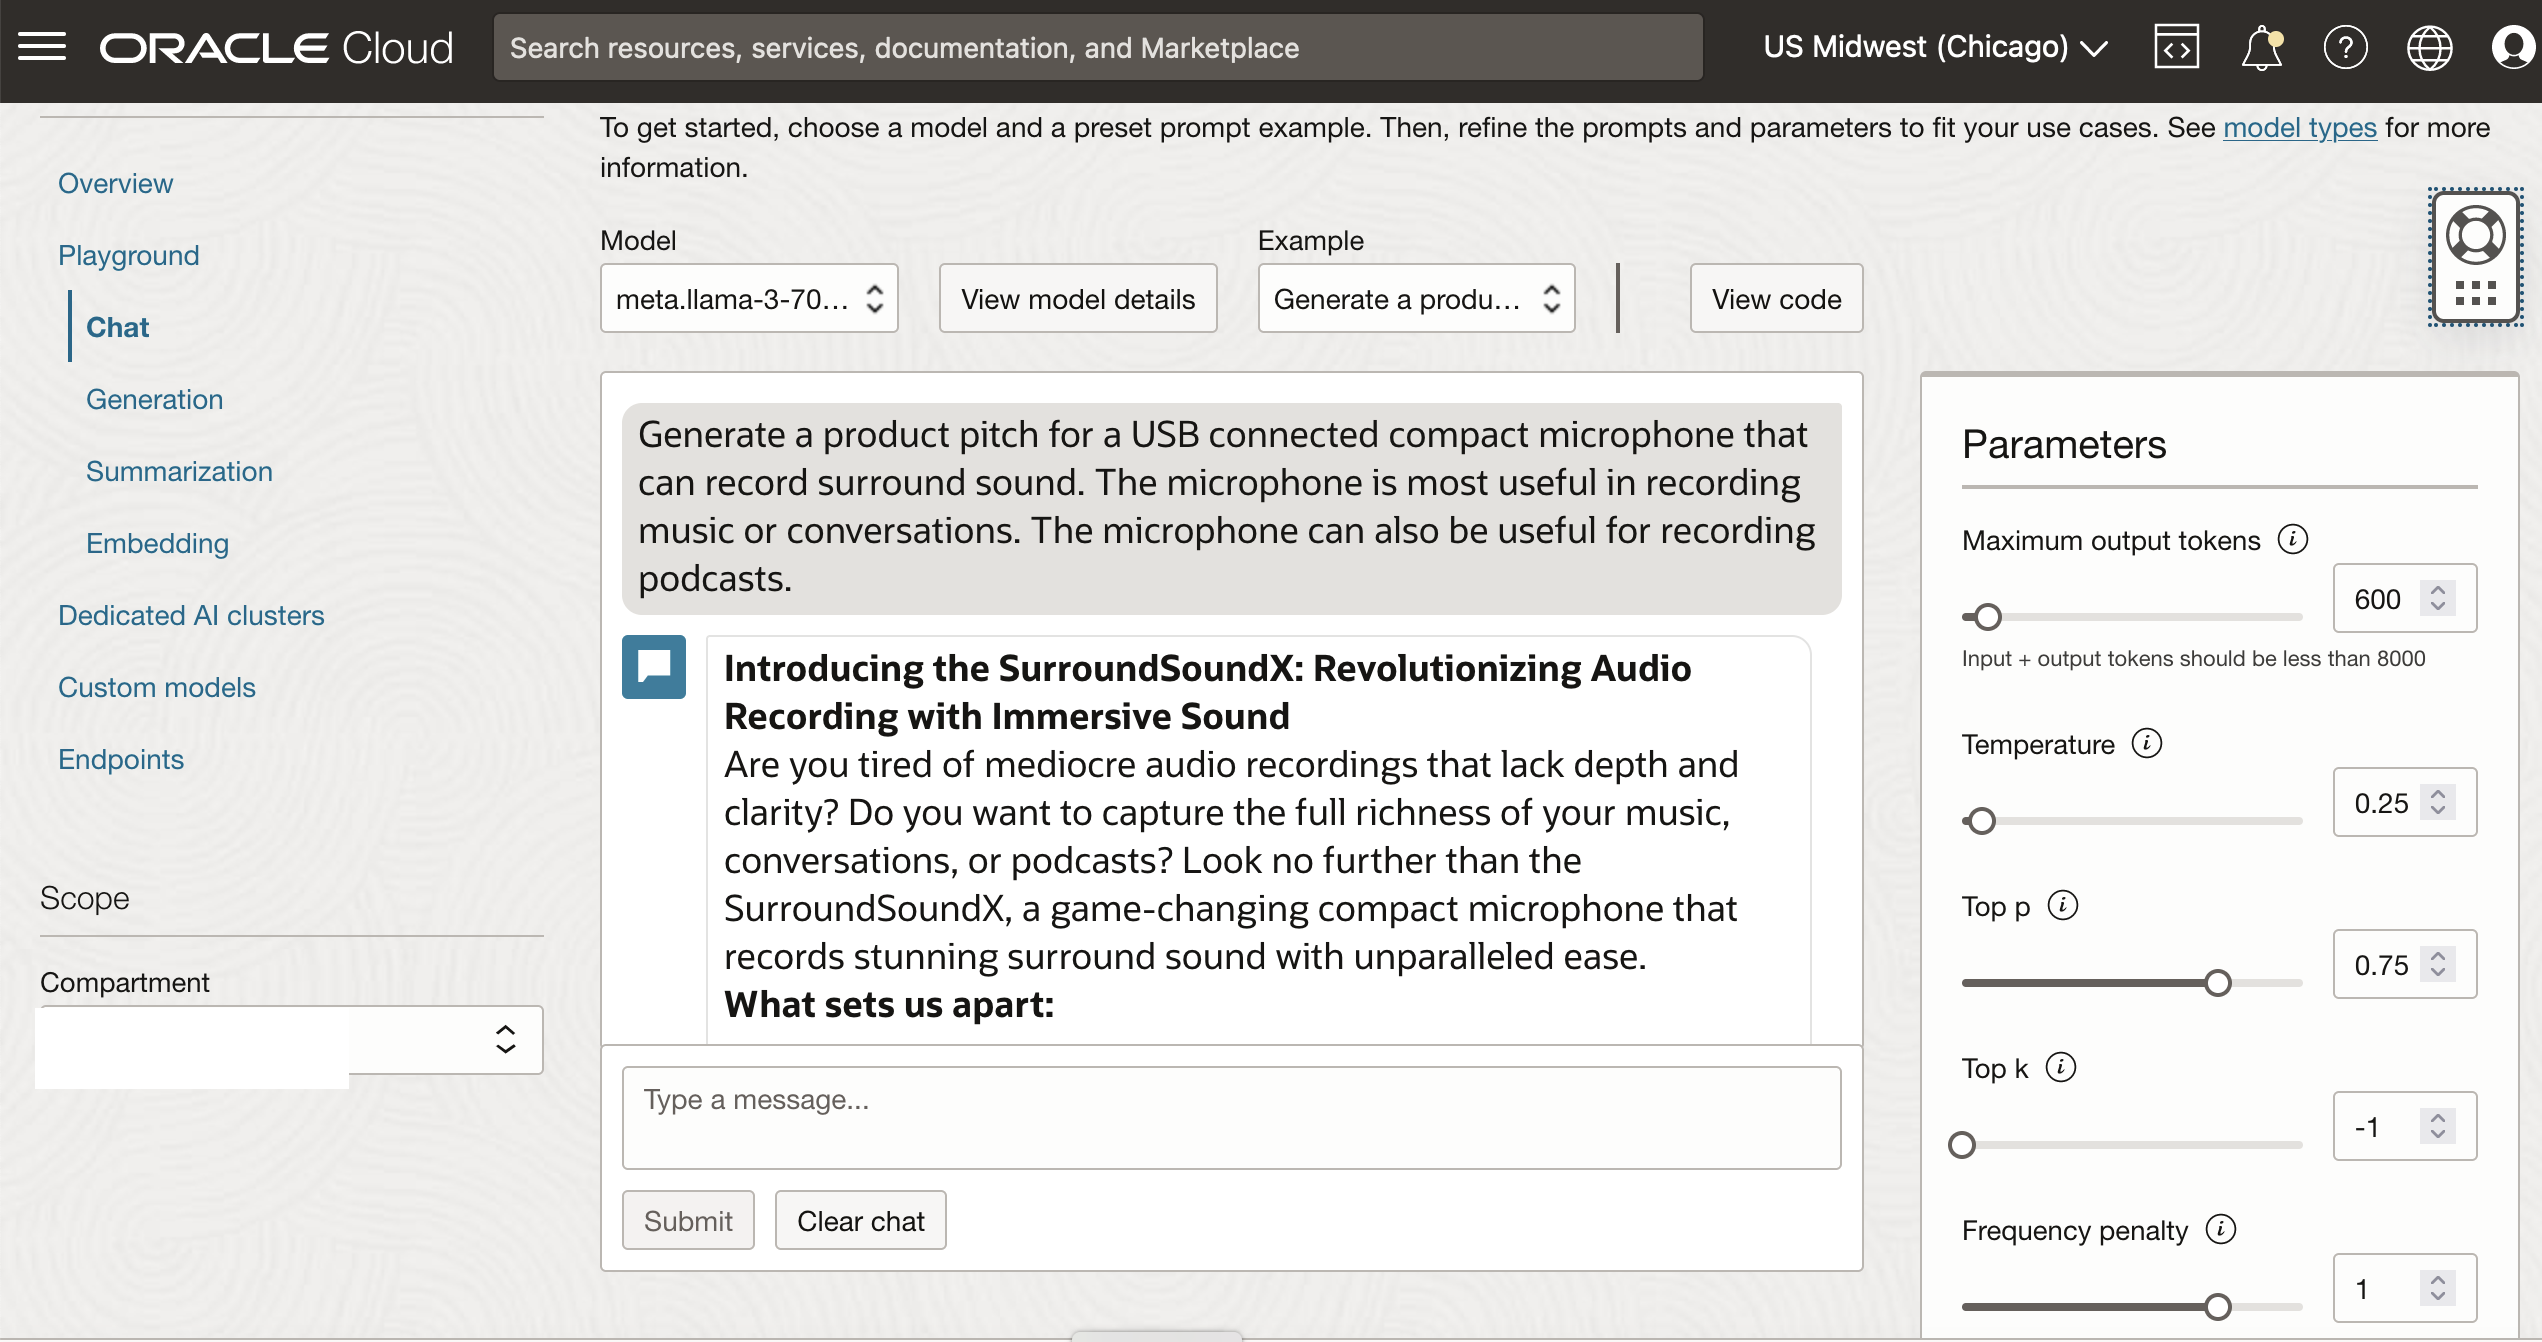Open the notifications bell
The height and width of the screenshot is (1342, 2542).
tap(2261, 47)
